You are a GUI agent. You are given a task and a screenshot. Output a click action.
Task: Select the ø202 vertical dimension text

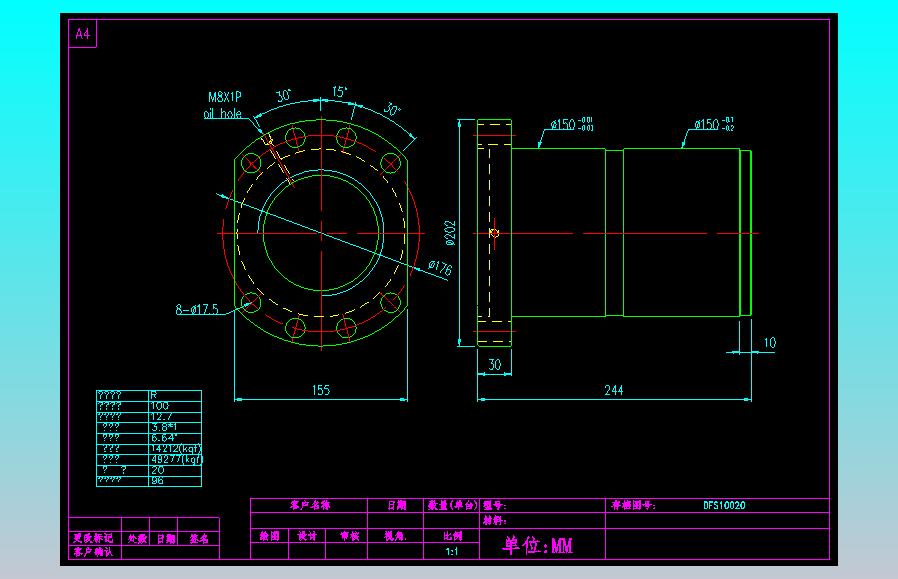click(451, 233)
